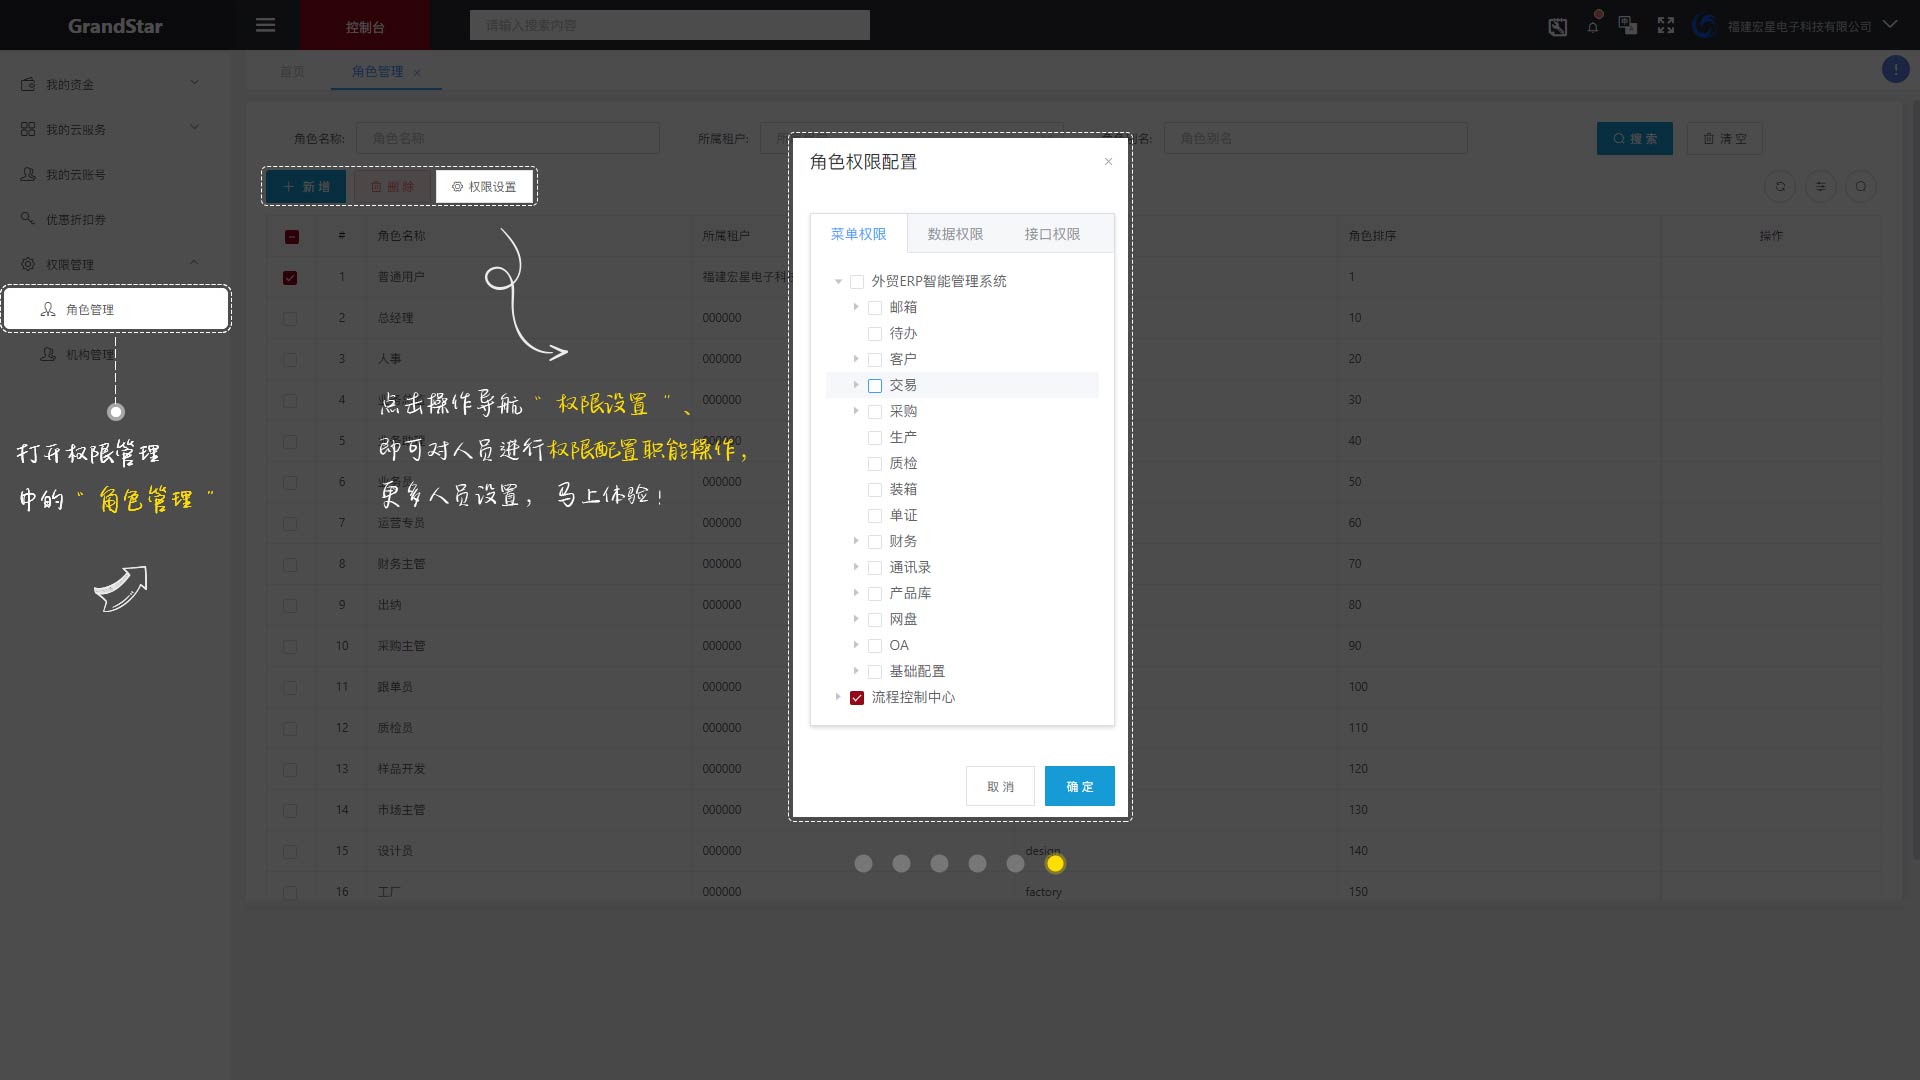1920x1080 pixels.
Task: Click the 优惠折扣券 sidebar icon
Action: (x=28, y=218)
